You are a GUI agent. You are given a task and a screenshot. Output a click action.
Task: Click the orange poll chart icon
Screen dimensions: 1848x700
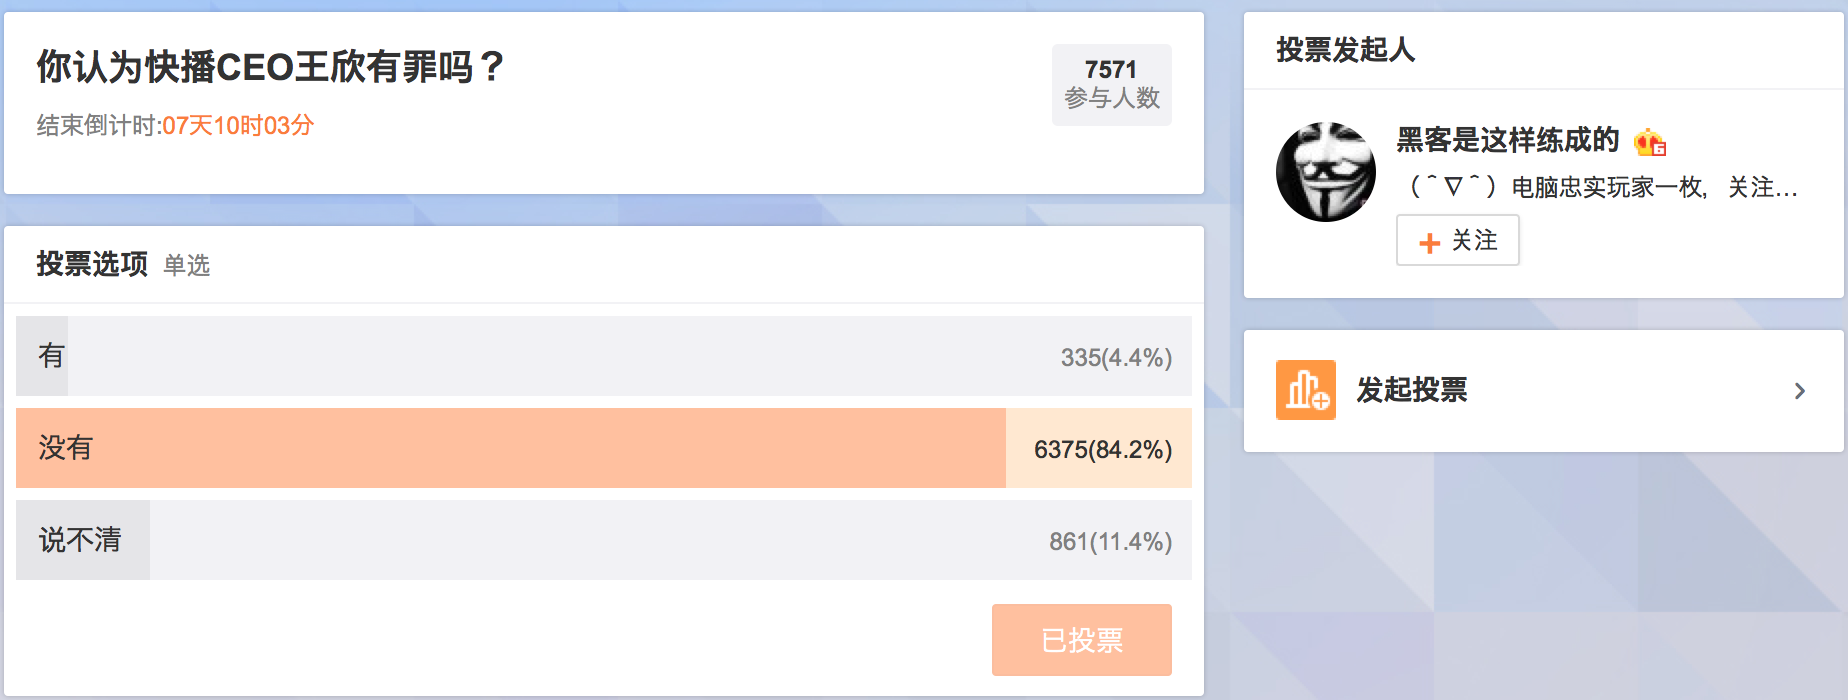[1305, 390]
